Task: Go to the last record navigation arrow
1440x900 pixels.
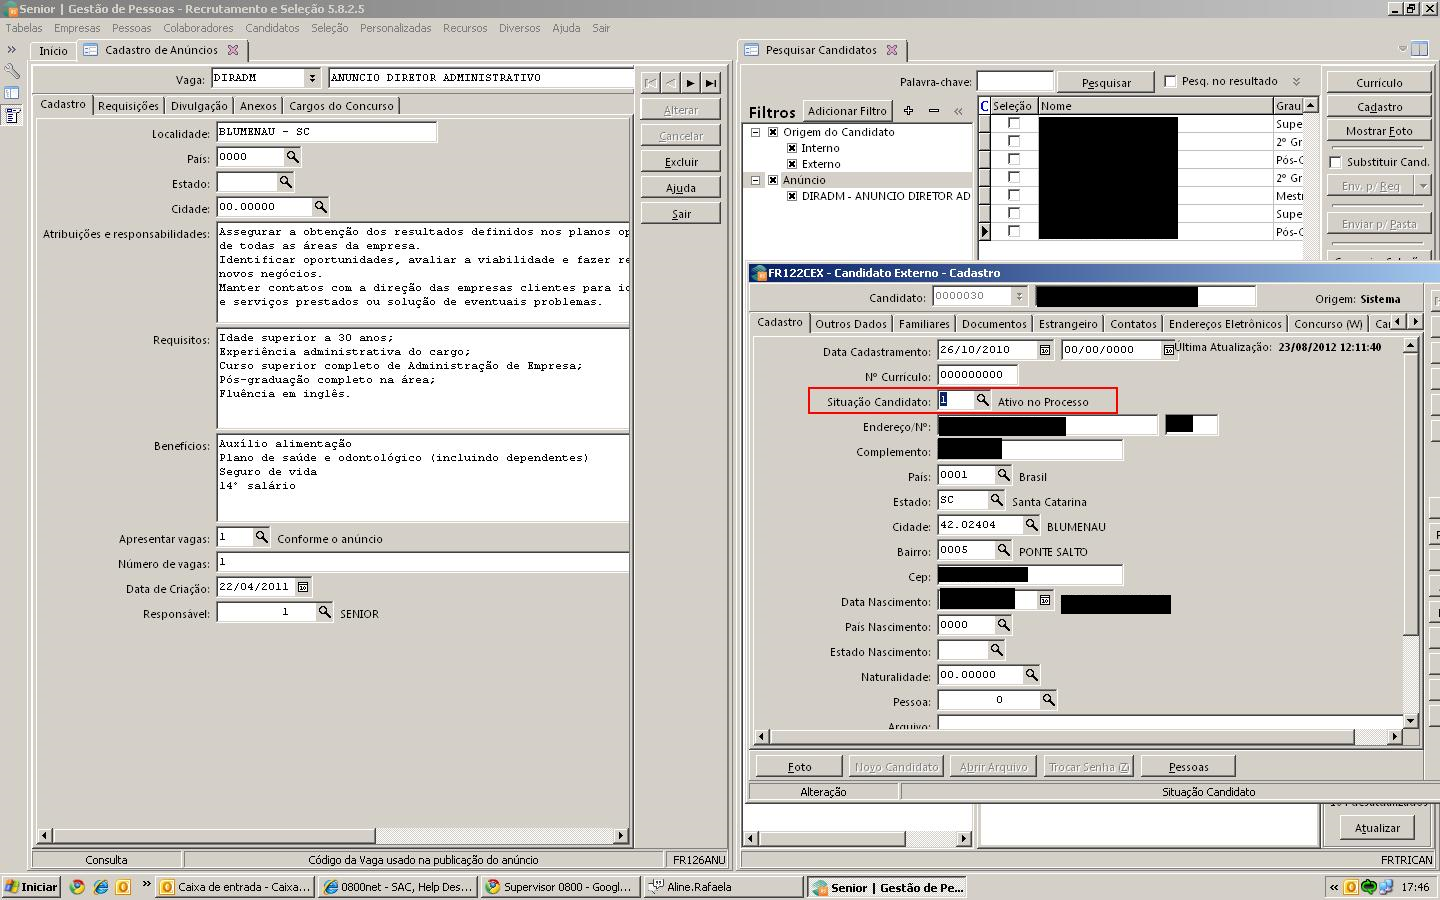Action: 711,83
